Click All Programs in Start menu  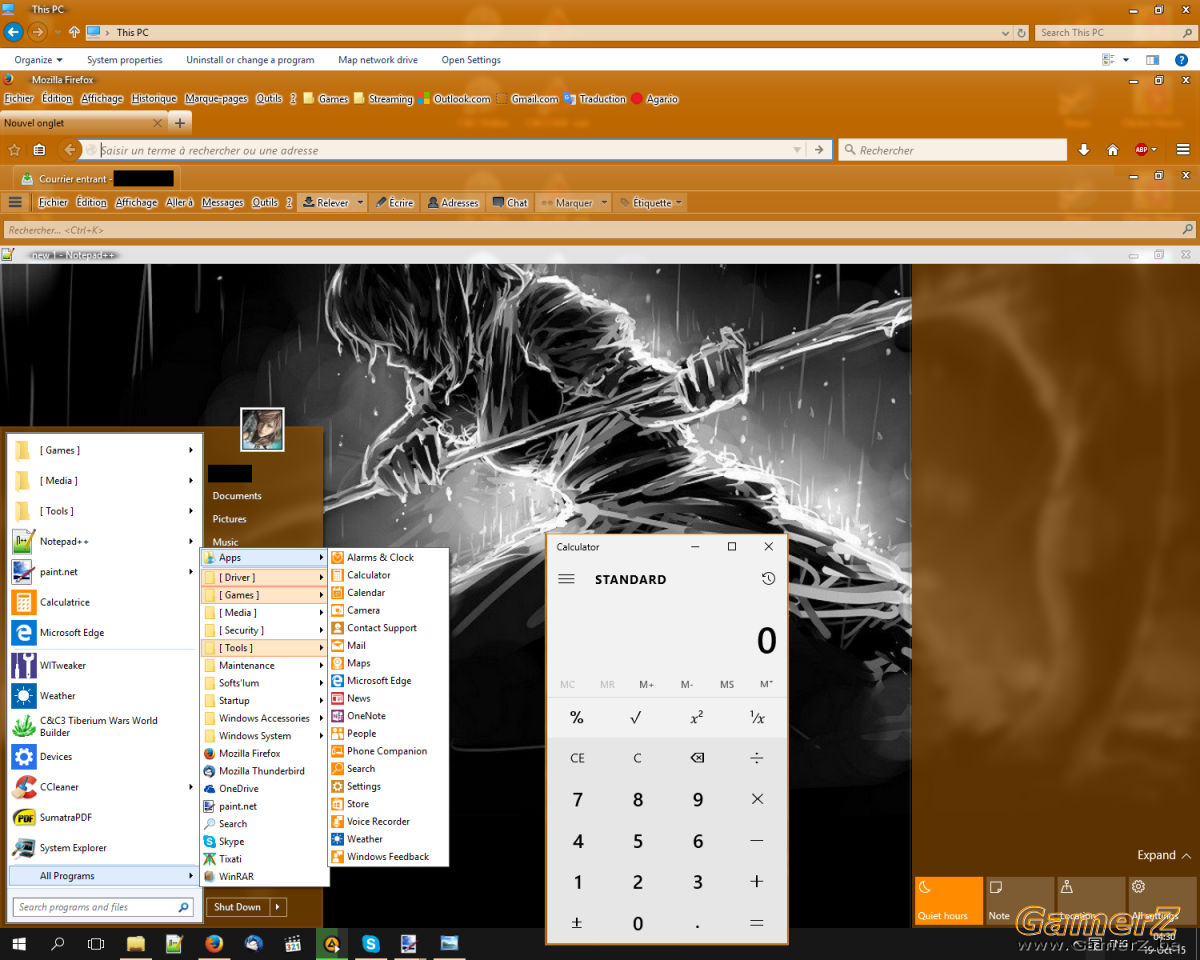pos(103,876)
